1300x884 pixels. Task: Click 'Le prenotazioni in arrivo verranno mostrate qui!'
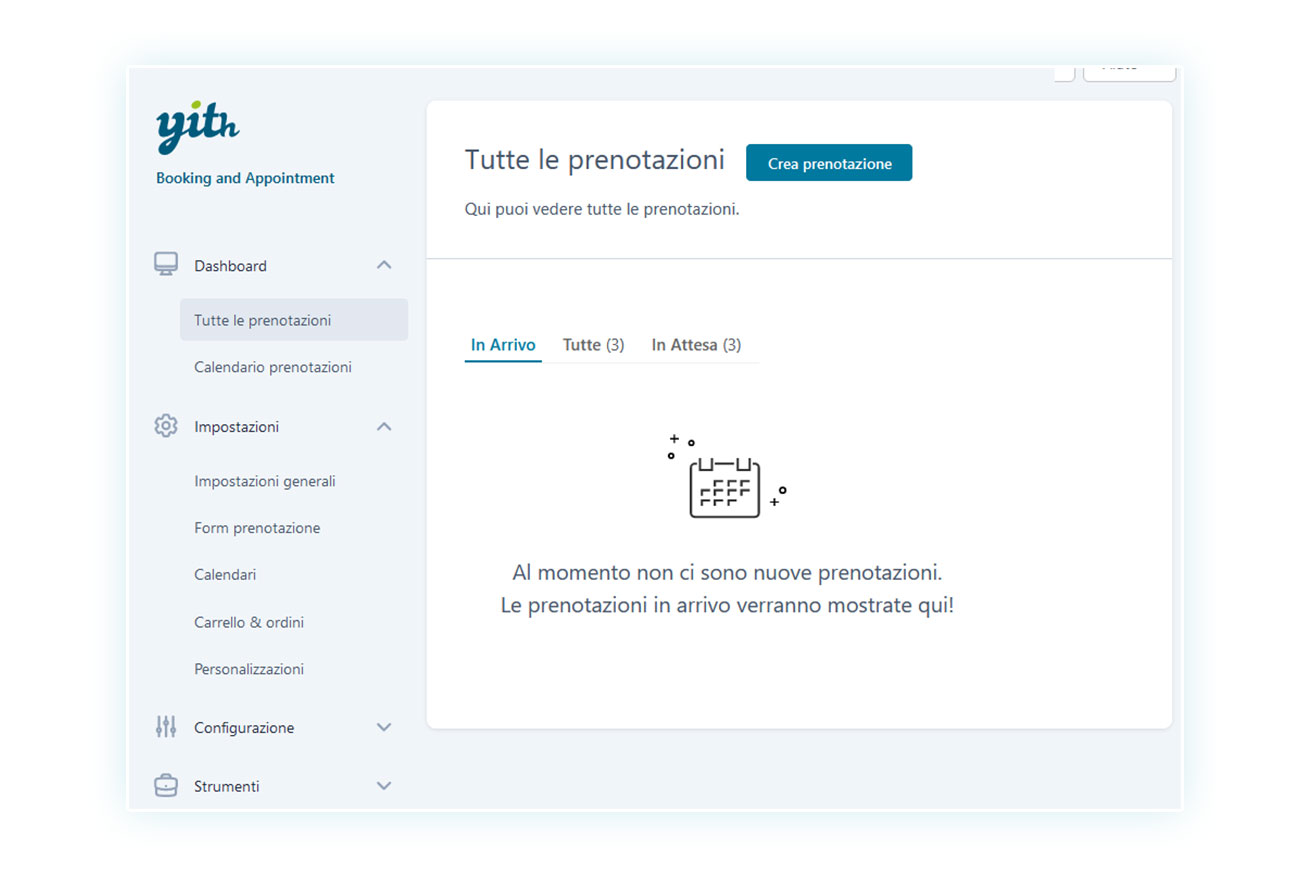click(x=727, y=606)
